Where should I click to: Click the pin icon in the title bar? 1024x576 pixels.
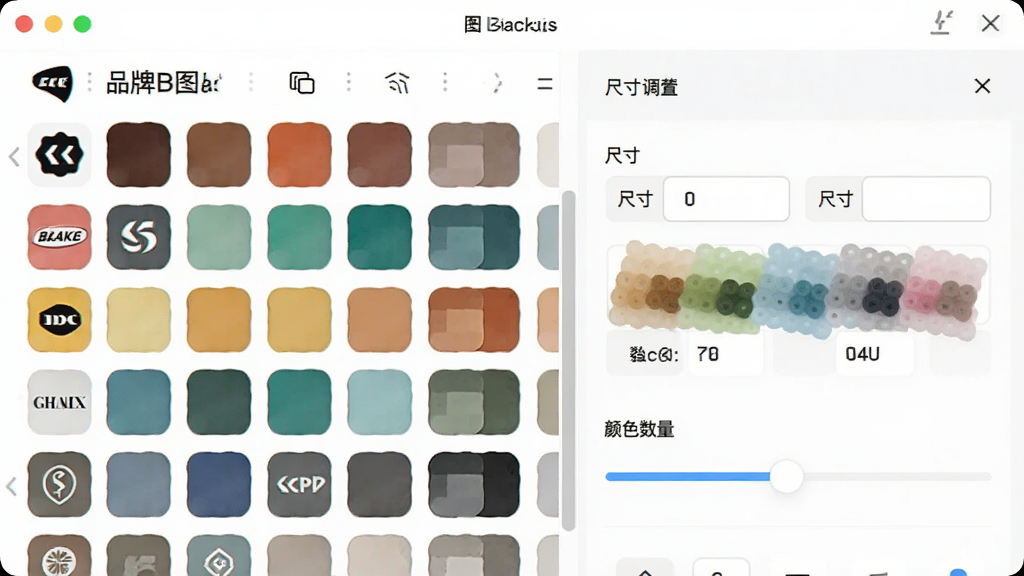pyautogui.click(x=942, y=24)
